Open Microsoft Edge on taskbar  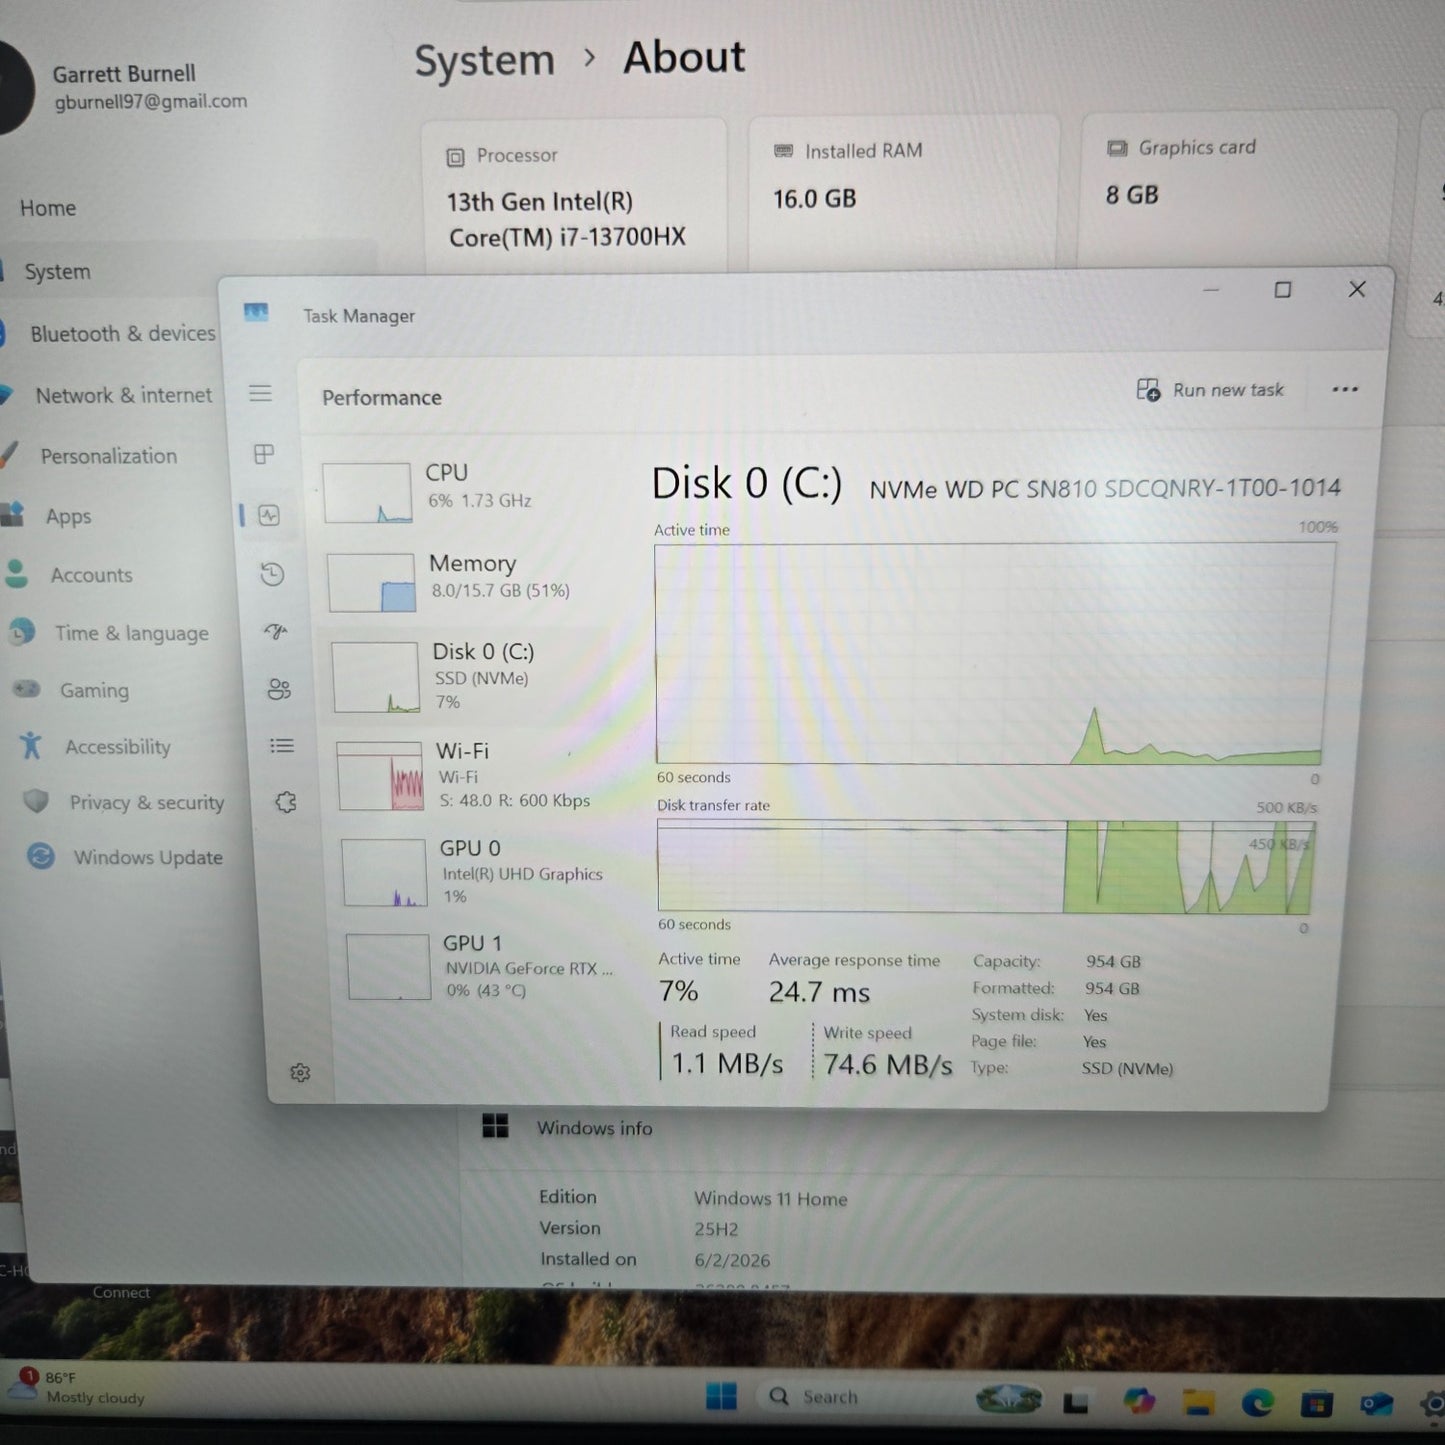[x=1257, y=1404]
